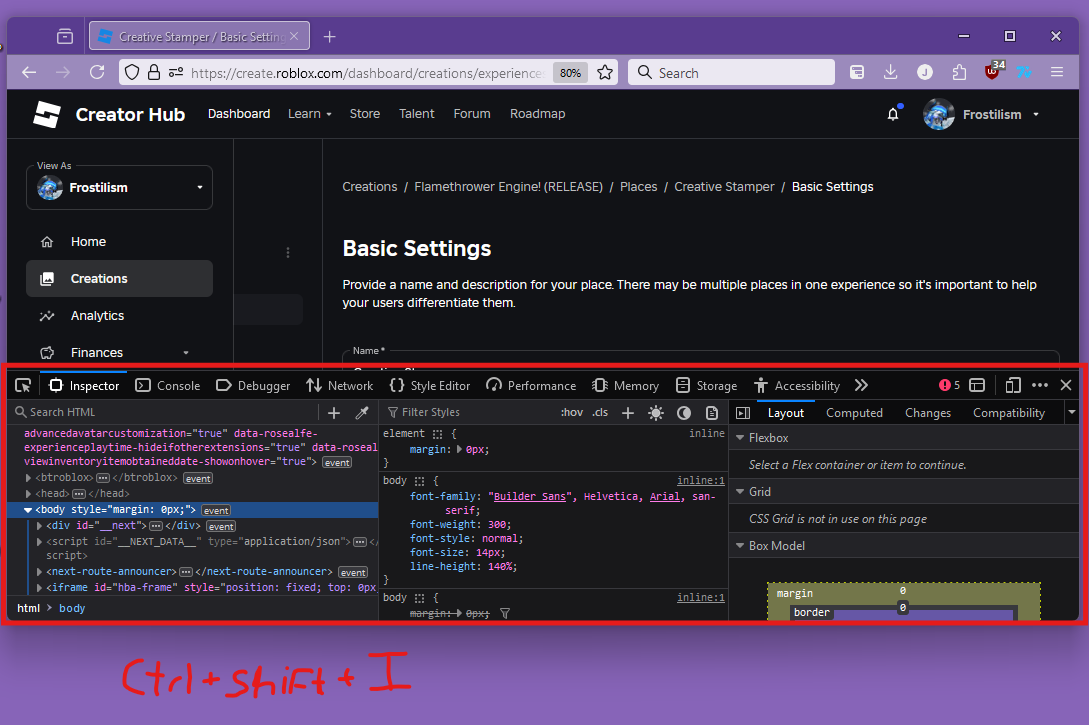
Task: Toggle dark color scheme simulation
Action: coord(684,412)
